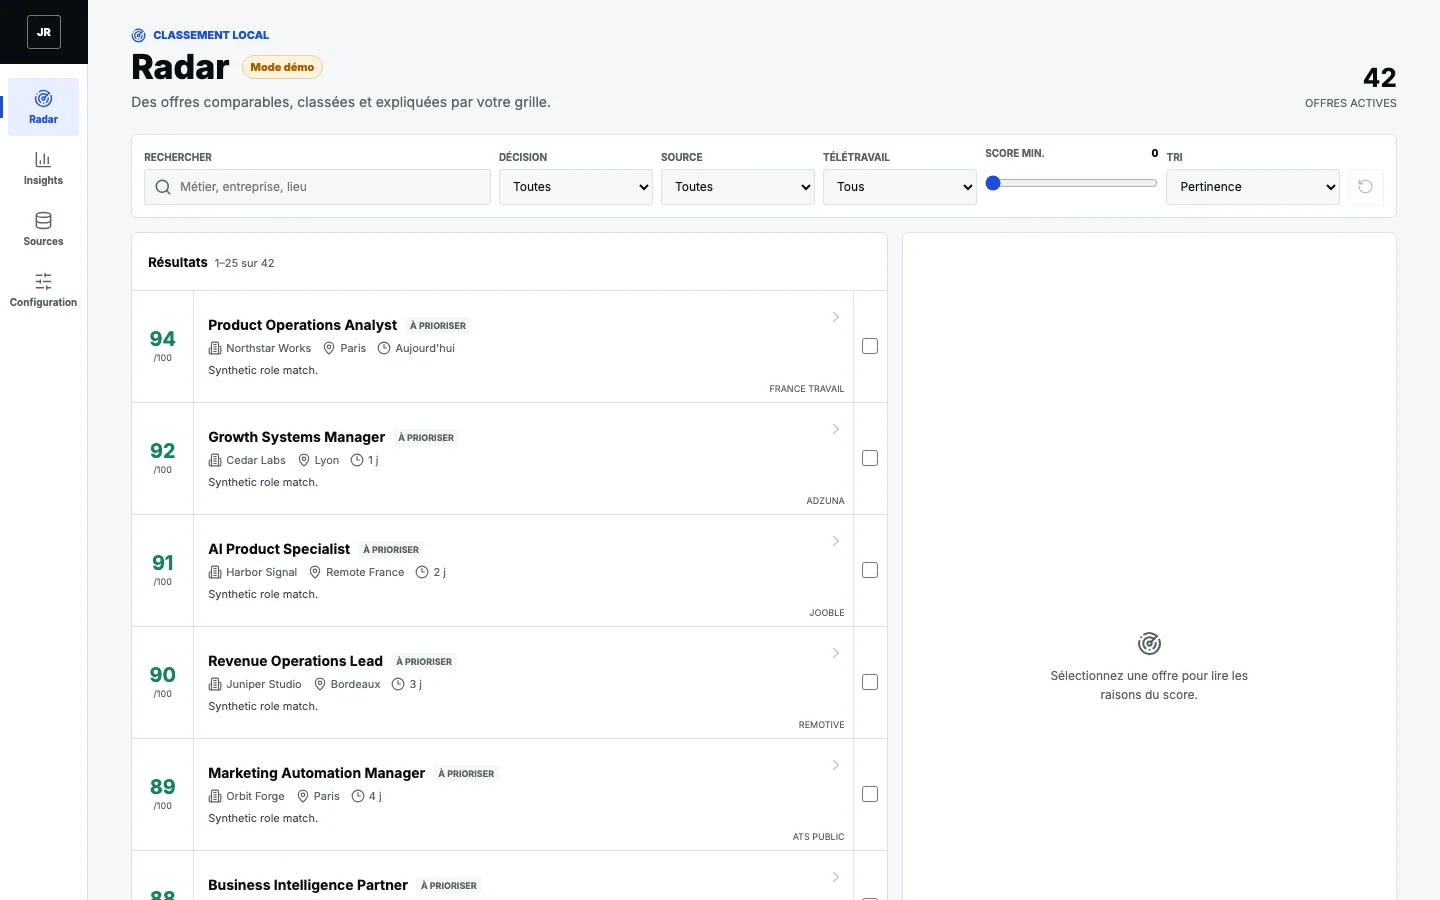The width and height of the screenshot is (1440, 900).
Task: Click the clock icon beside 2 j
Action: [422, 572]
